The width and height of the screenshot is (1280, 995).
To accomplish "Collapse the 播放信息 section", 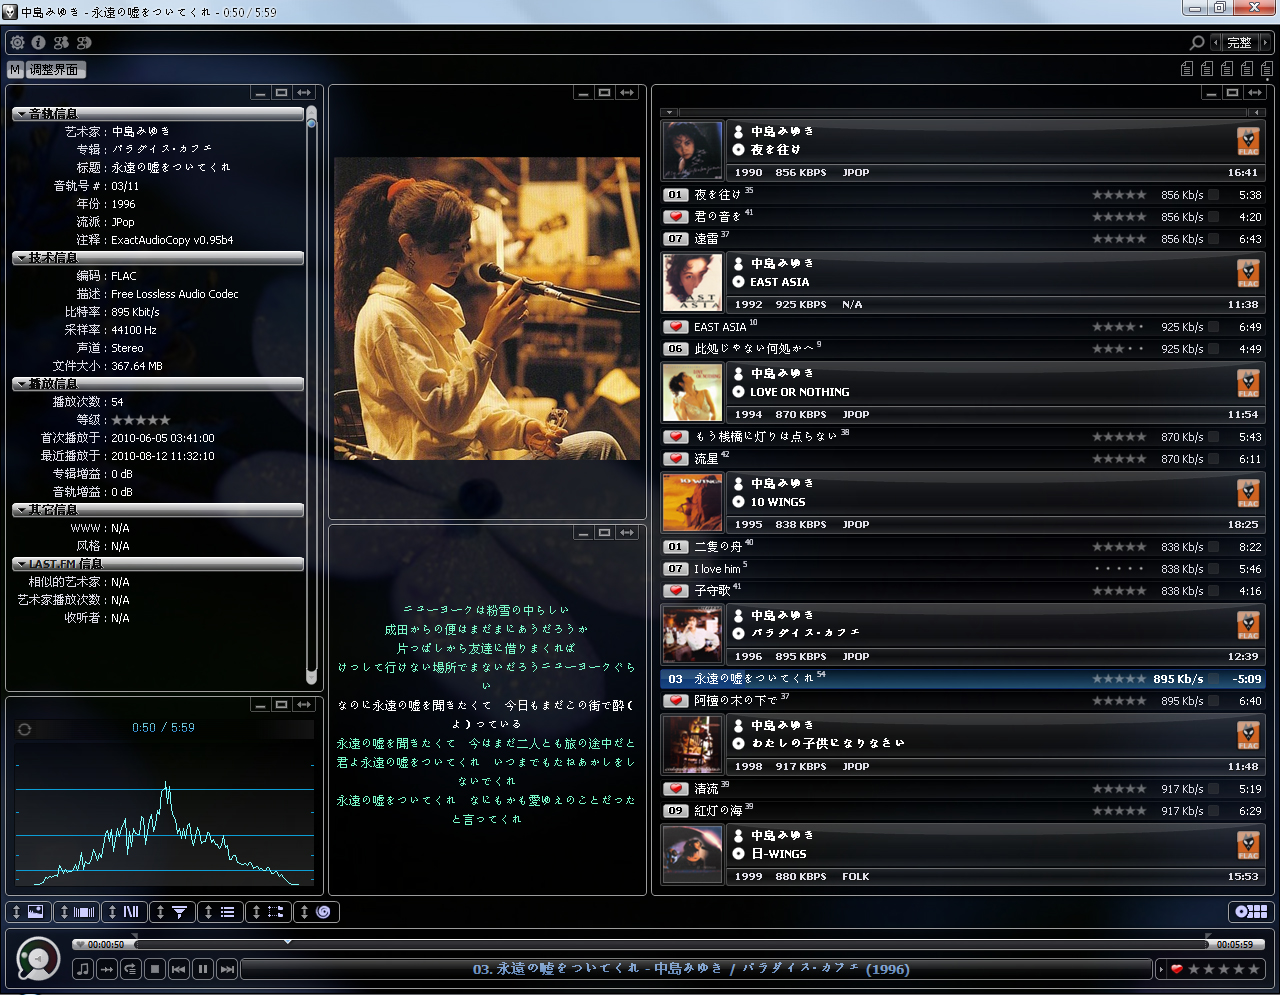I will coord(157,384).
